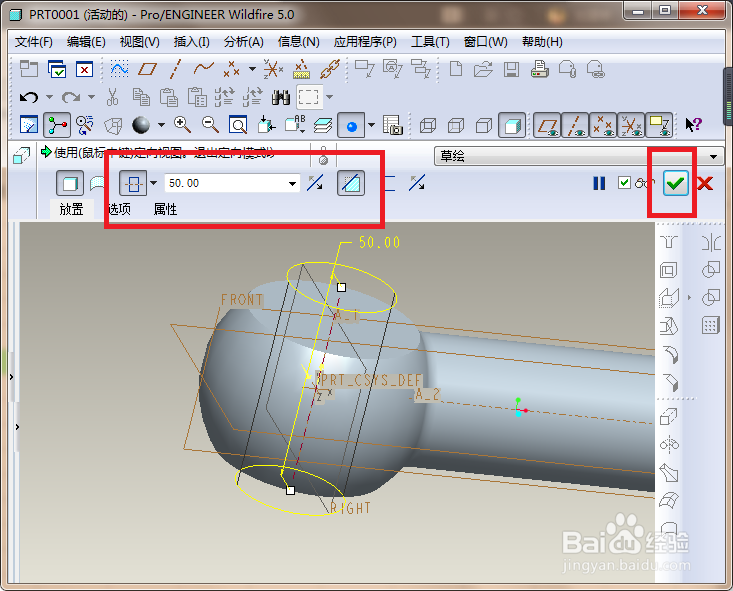
Task: Choose the datum point tool
Action: coord(232,69)
